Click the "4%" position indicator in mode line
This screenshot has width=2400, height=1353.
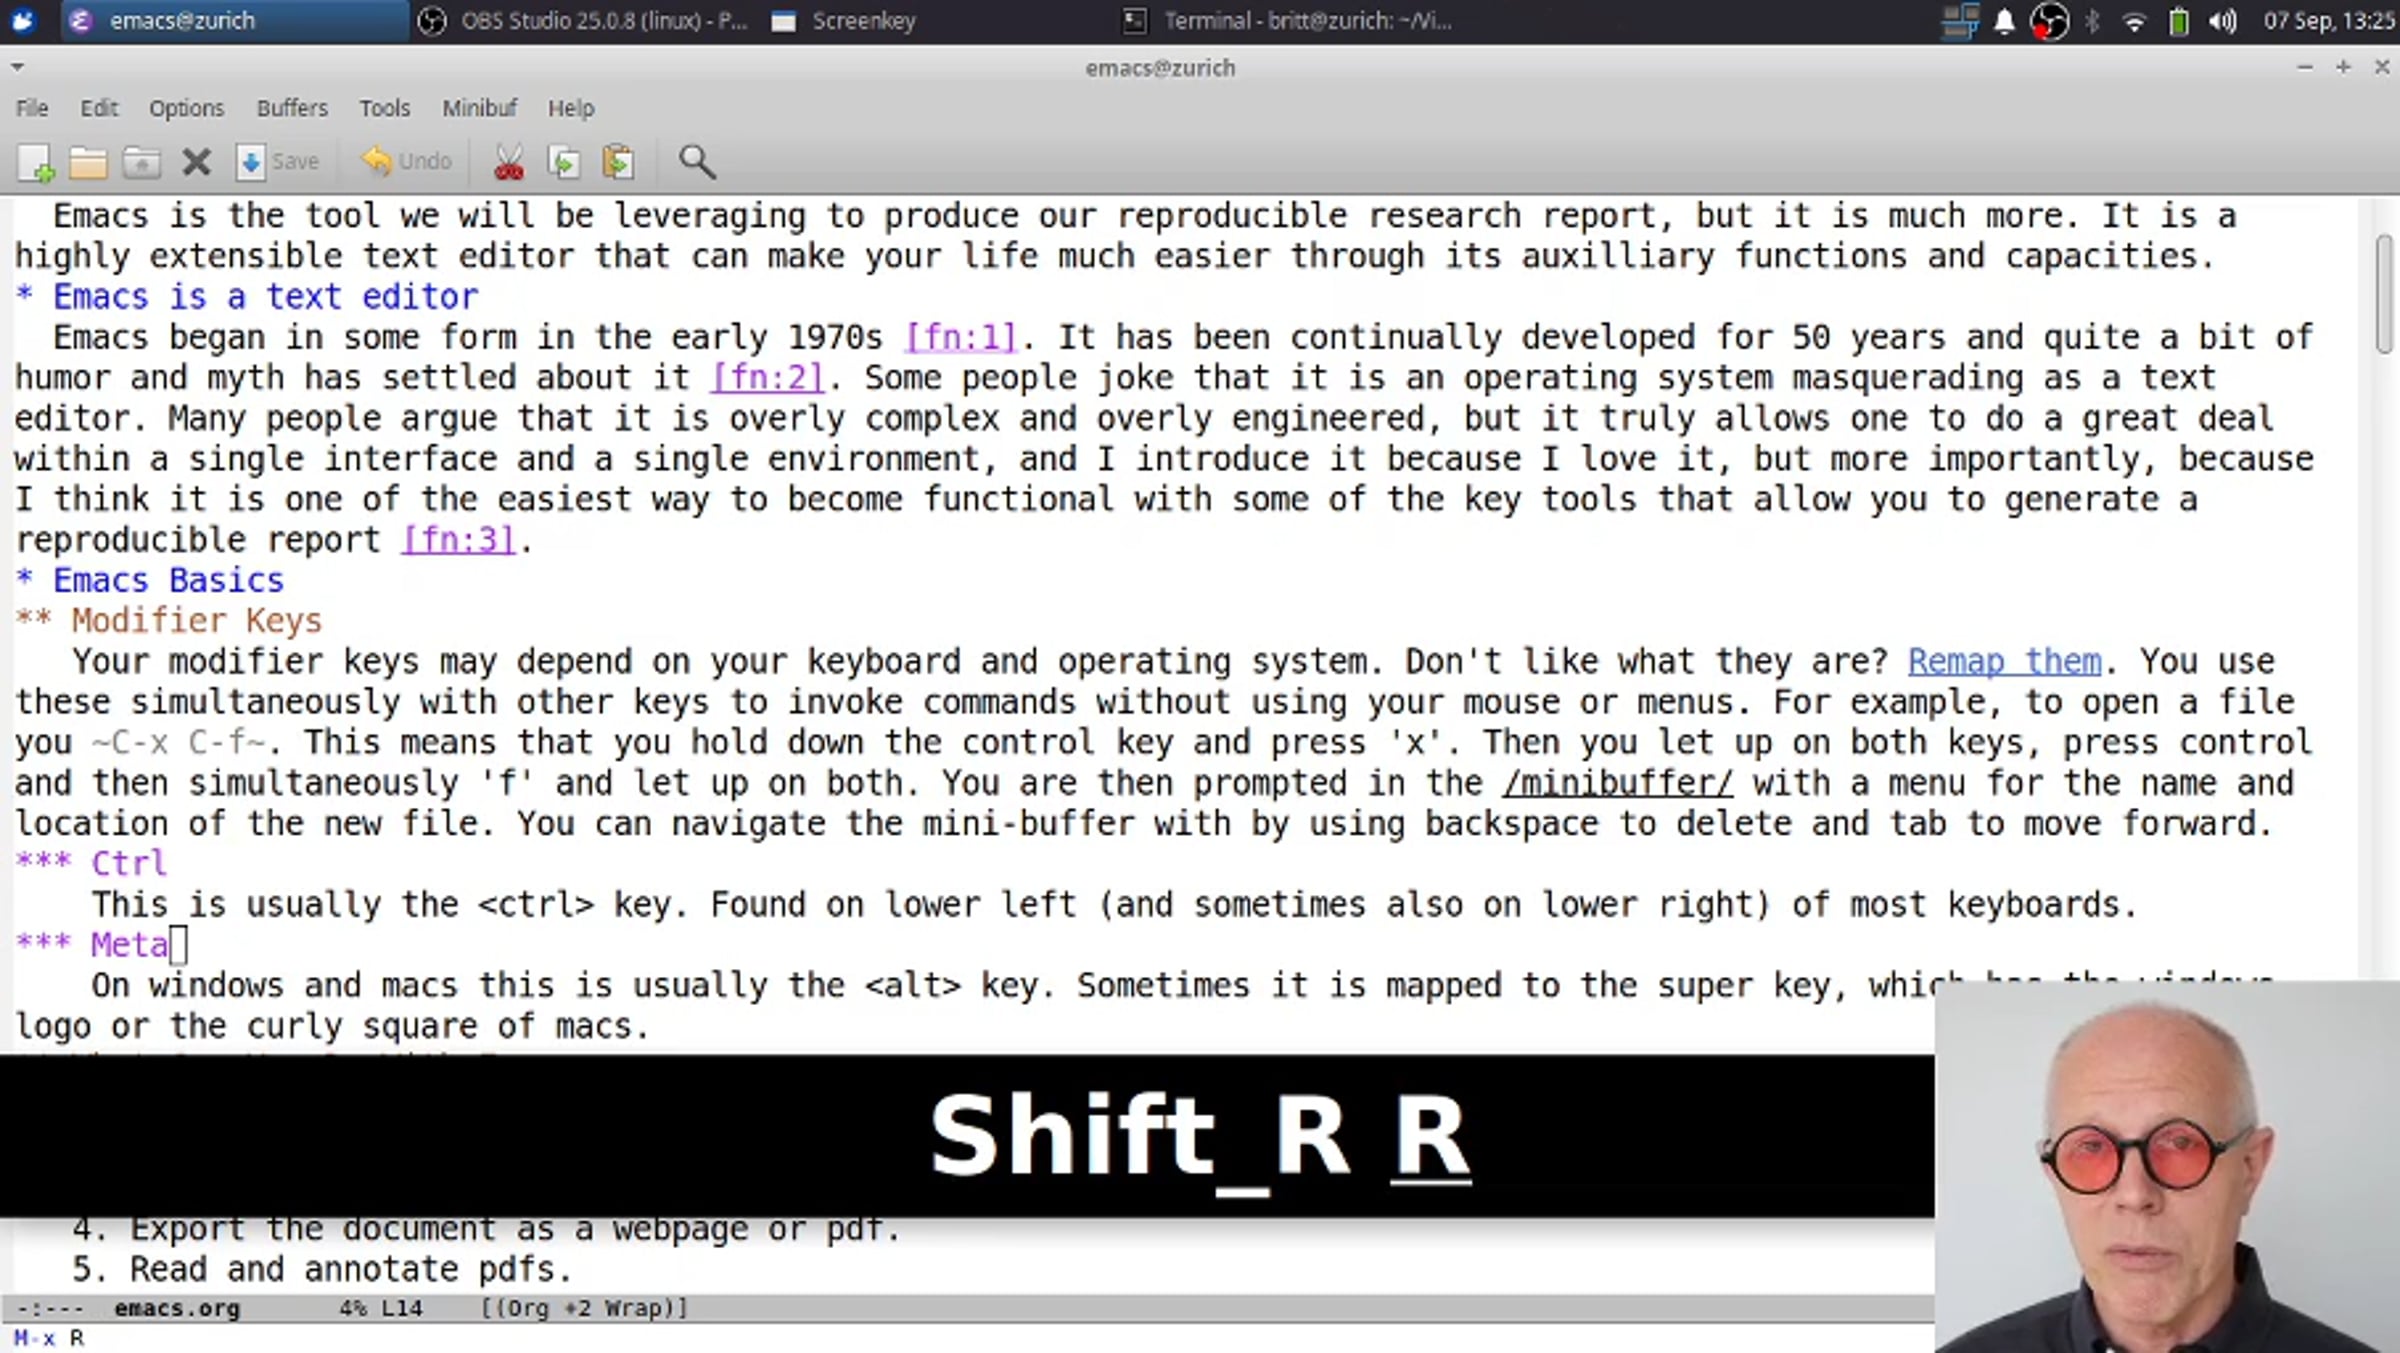point(352,1308)
